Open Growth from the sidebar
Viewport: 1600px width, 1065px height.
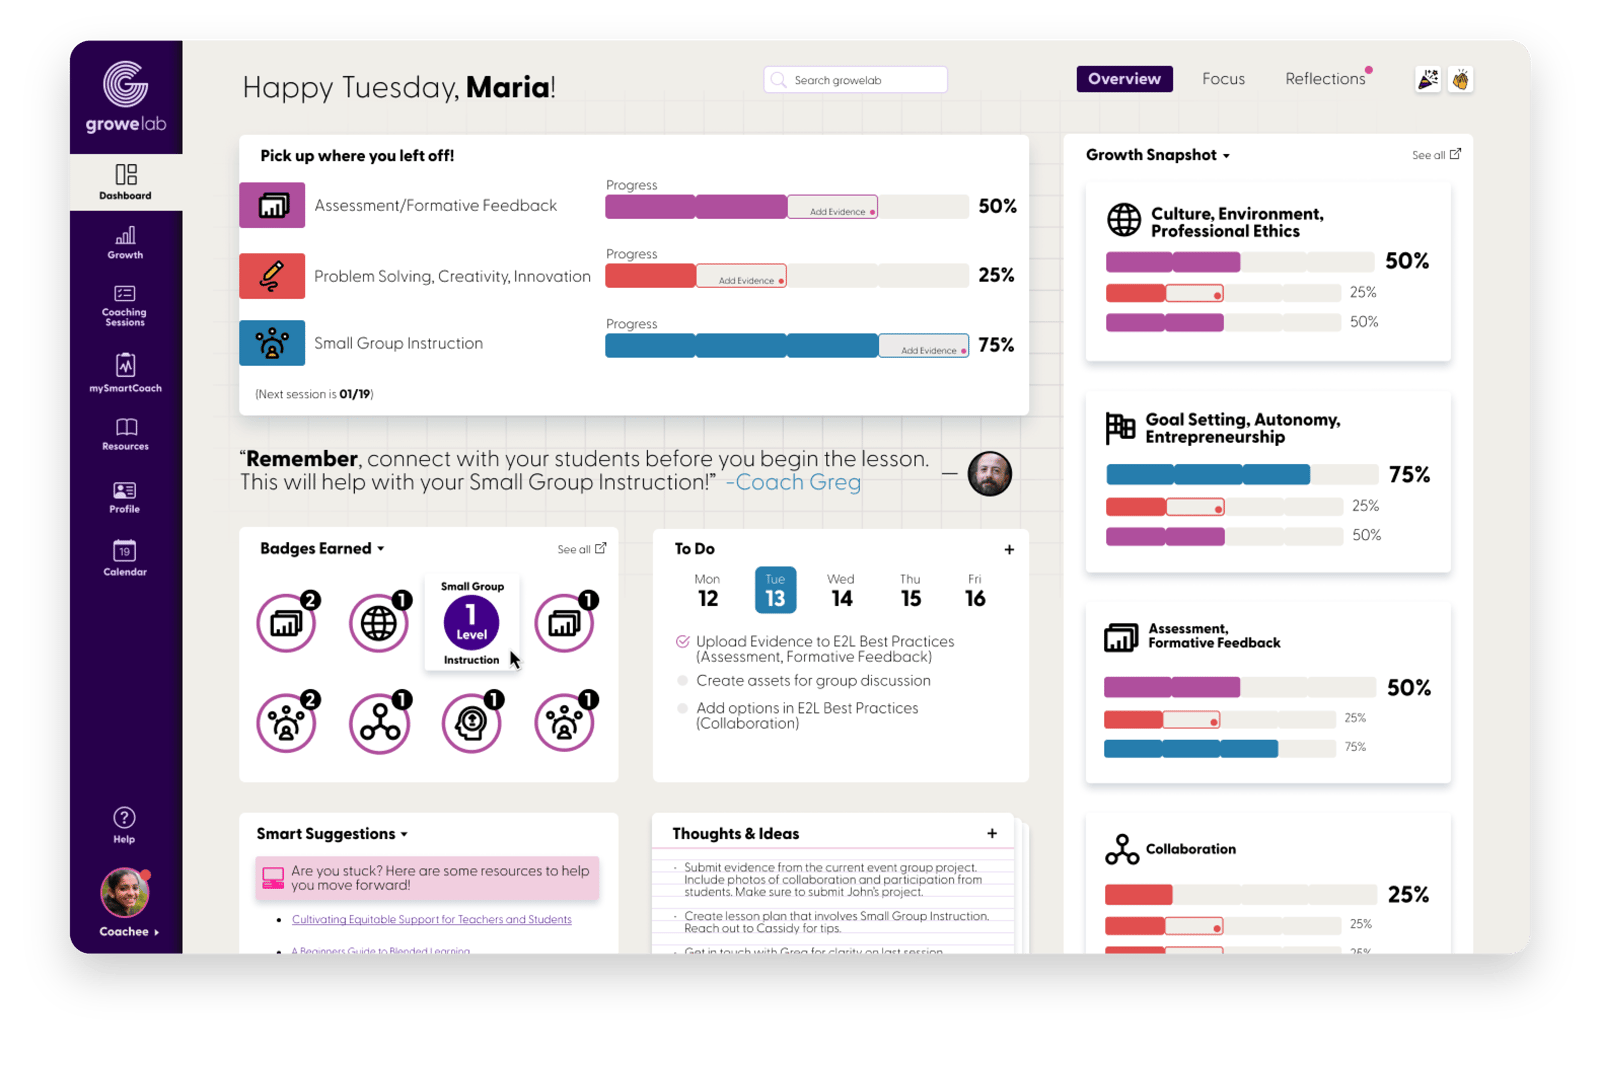(125, 242)
